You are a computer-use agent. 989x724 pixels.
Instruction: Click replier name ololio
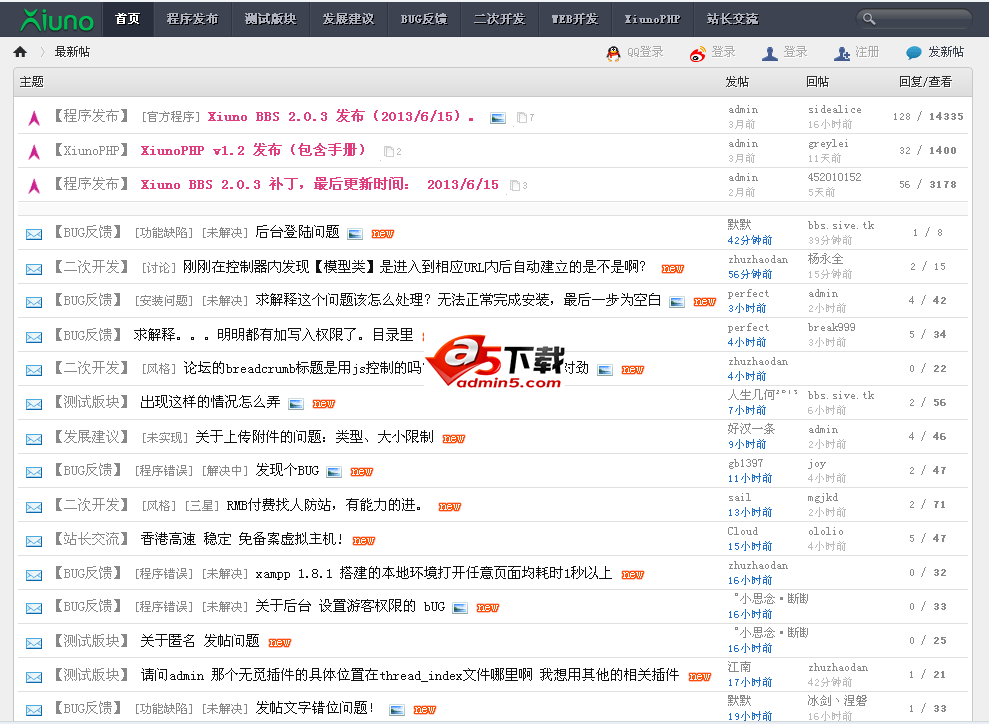pyautogui.click(x=826, y=532)
